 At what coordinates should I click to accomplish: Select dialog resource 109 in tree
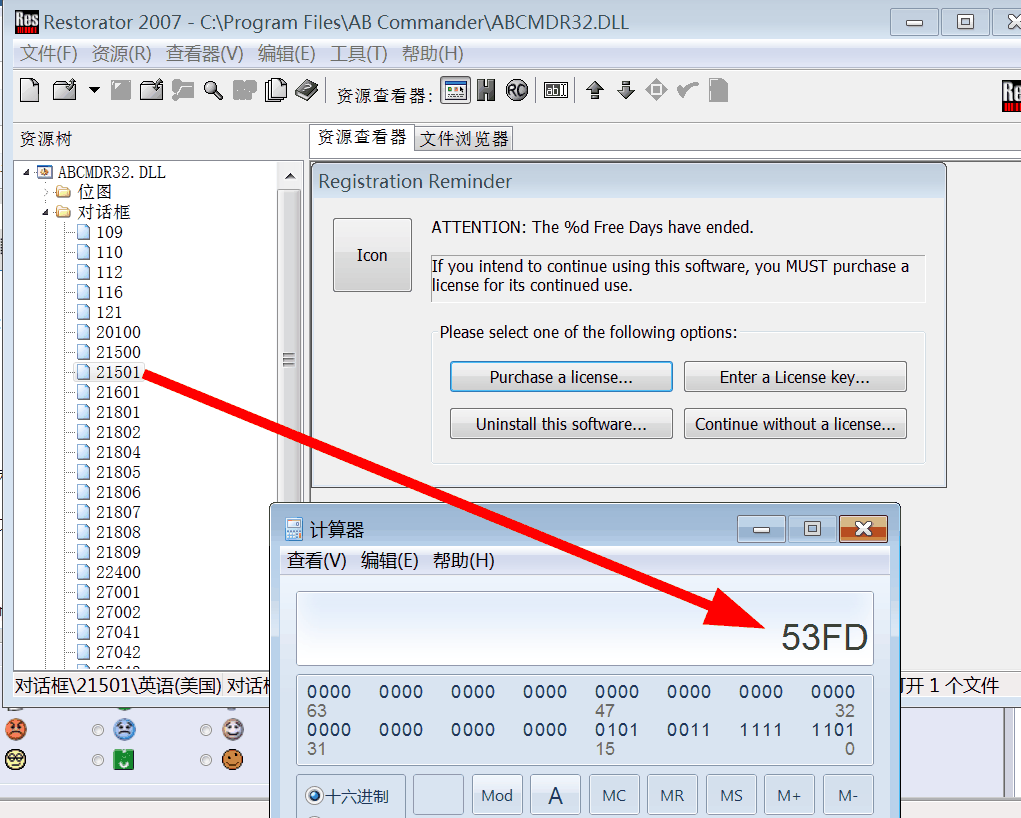[109, 233]
